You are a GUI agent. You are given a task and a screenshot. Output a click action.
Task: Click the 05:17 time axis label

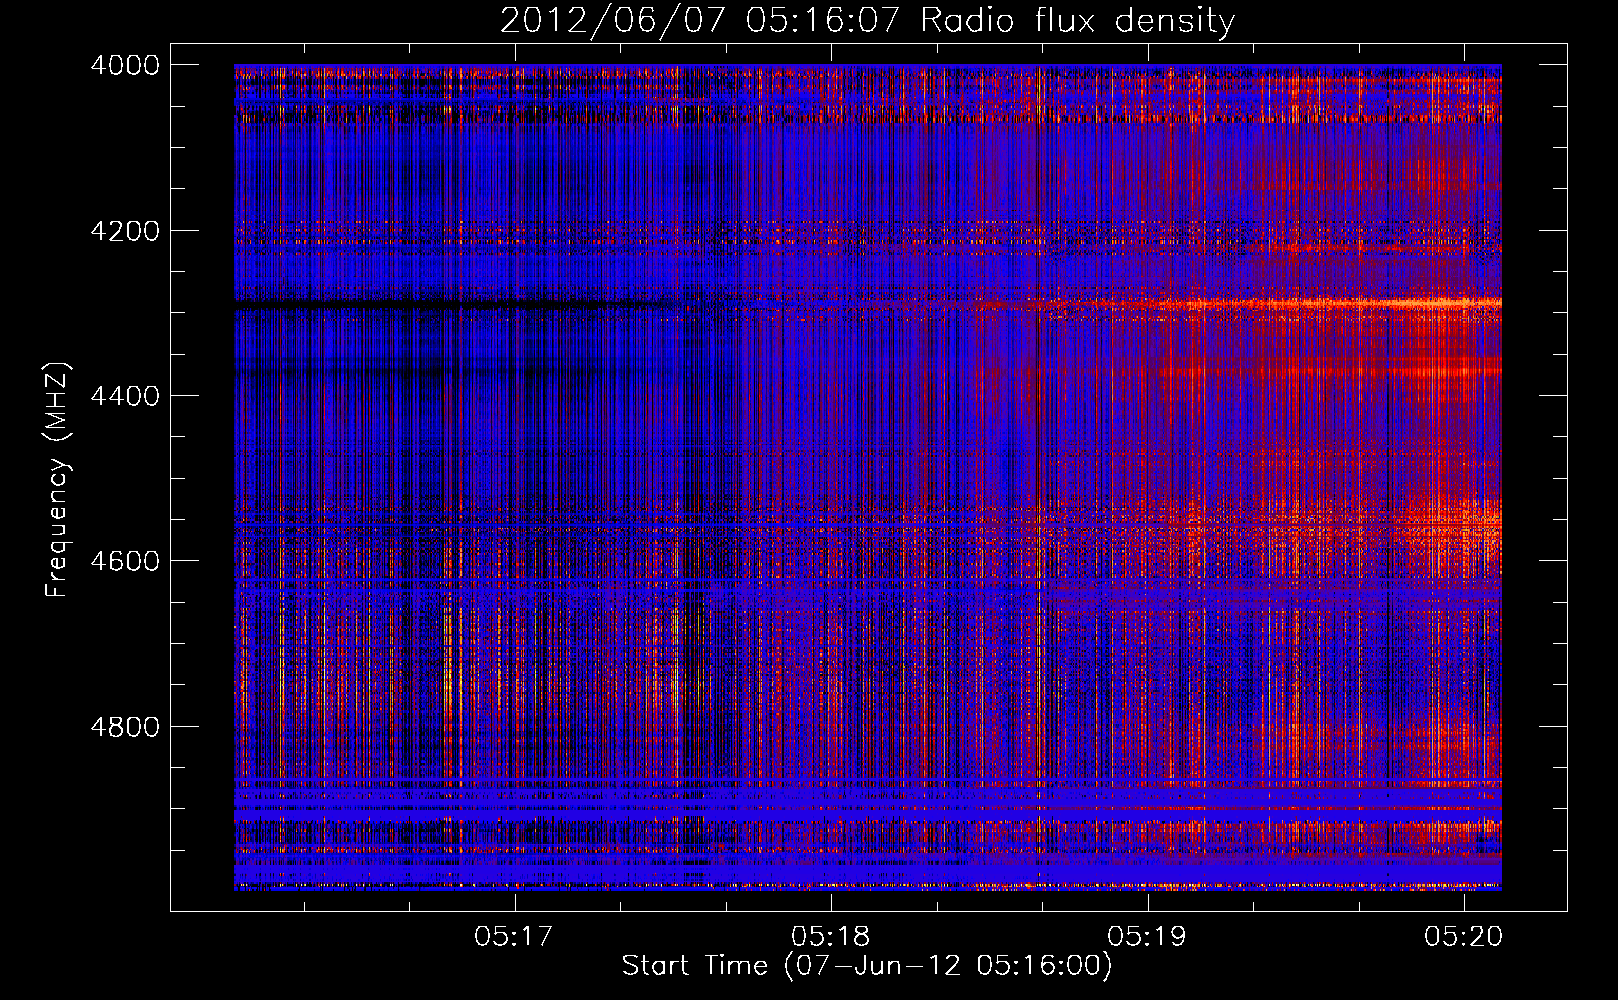[x=514, y=937]
